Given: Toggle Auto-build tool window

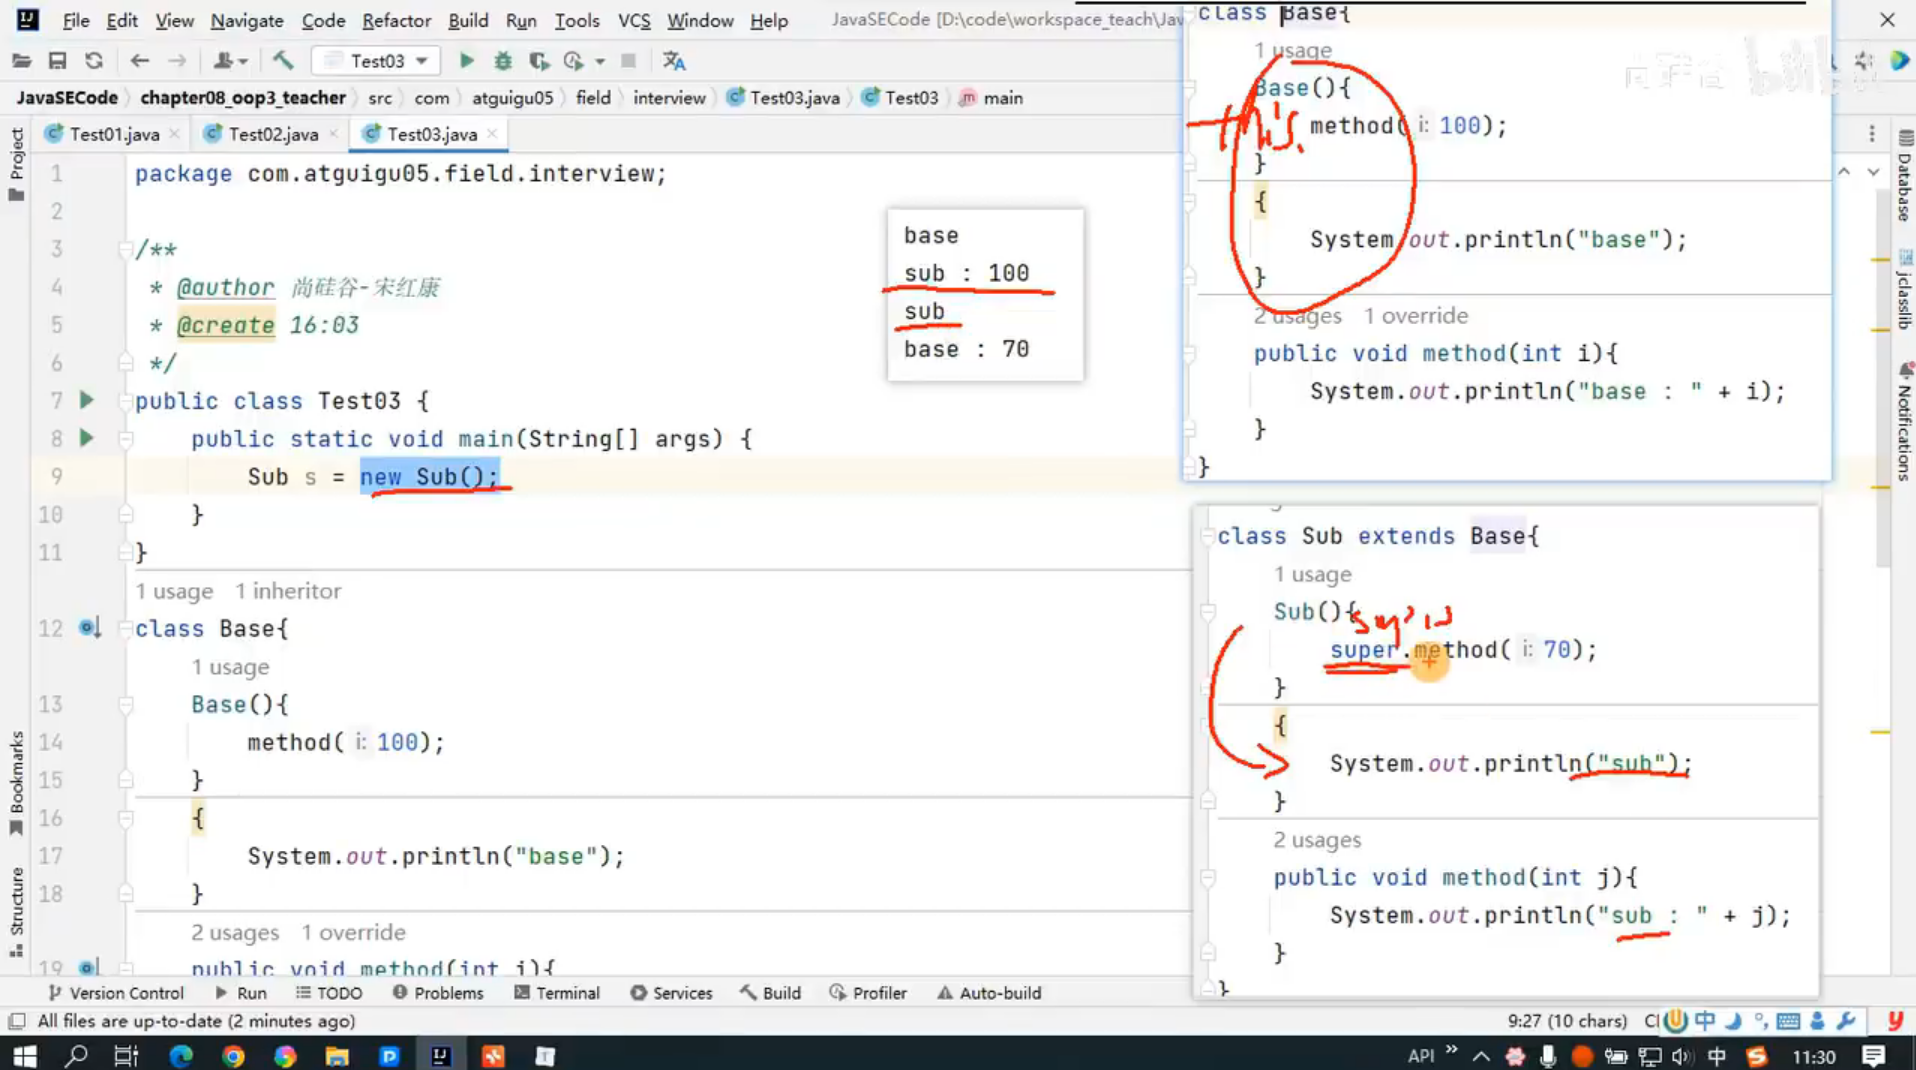Looking at the screenshot, I should tap(989, 993).
